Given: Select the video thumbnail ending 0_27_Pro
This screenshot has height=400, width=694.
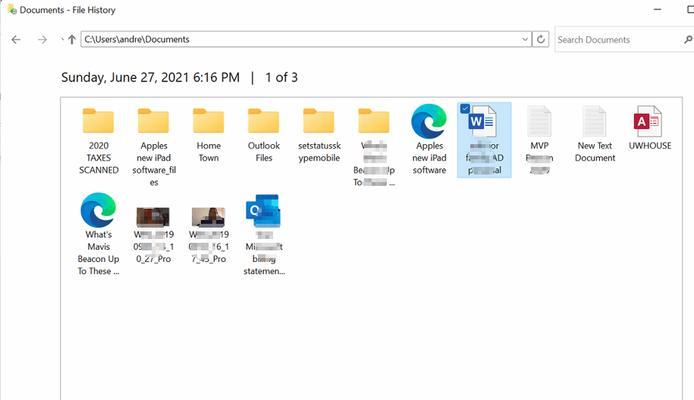Looking at the screenshot, I should (154, 235).
